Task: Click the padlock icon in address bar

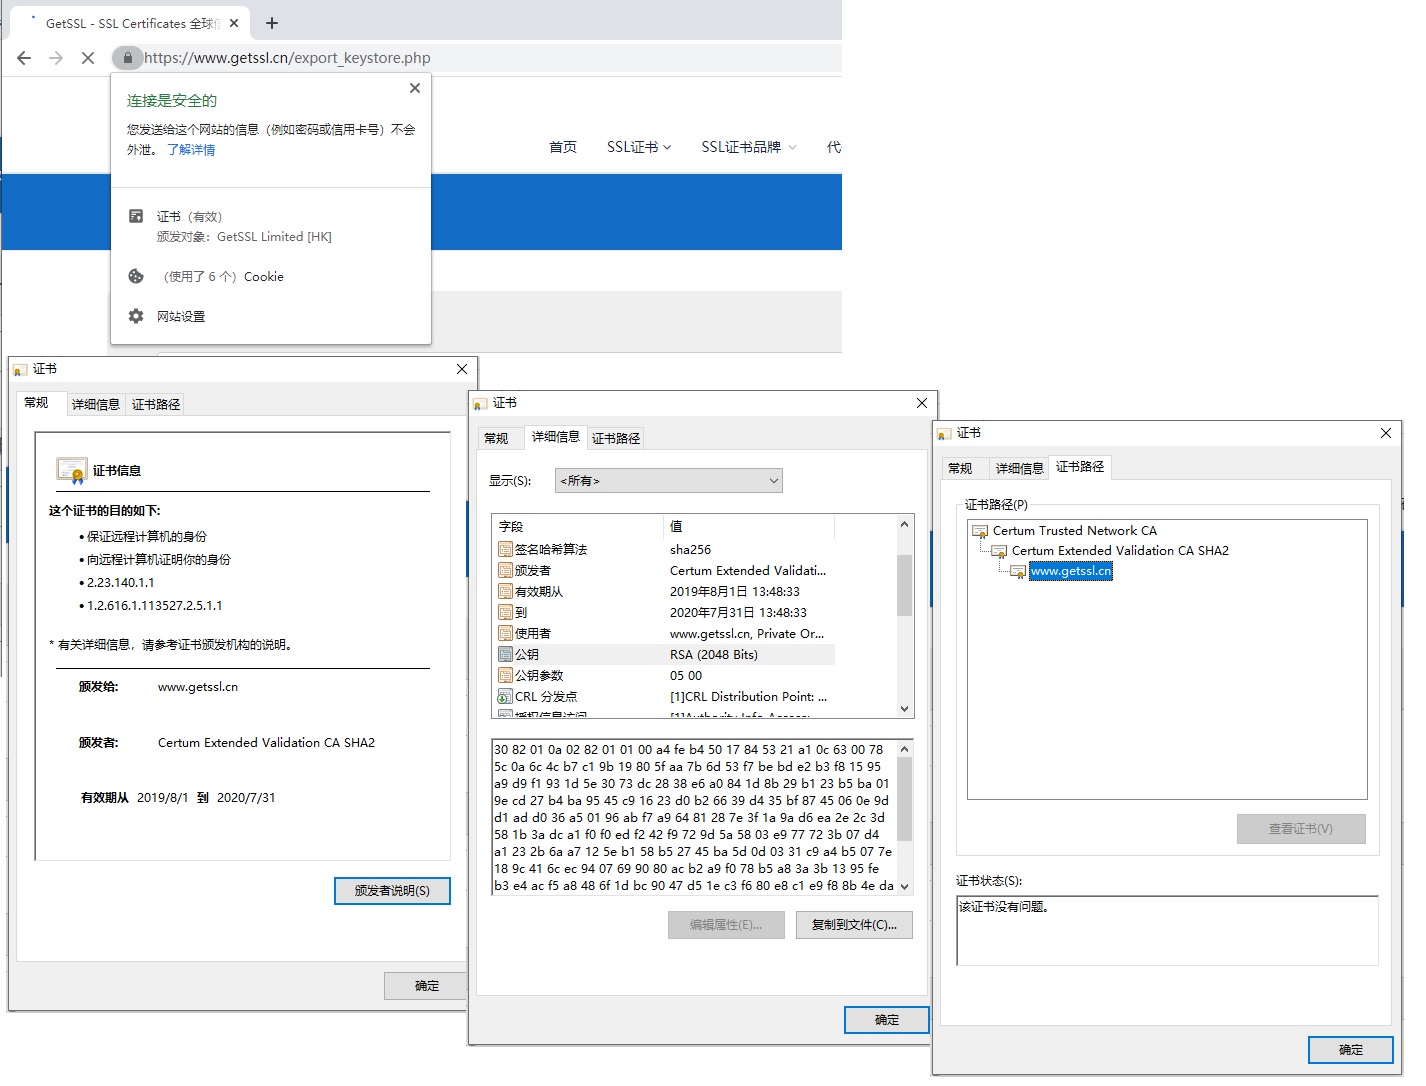Action: pos(127,58)
